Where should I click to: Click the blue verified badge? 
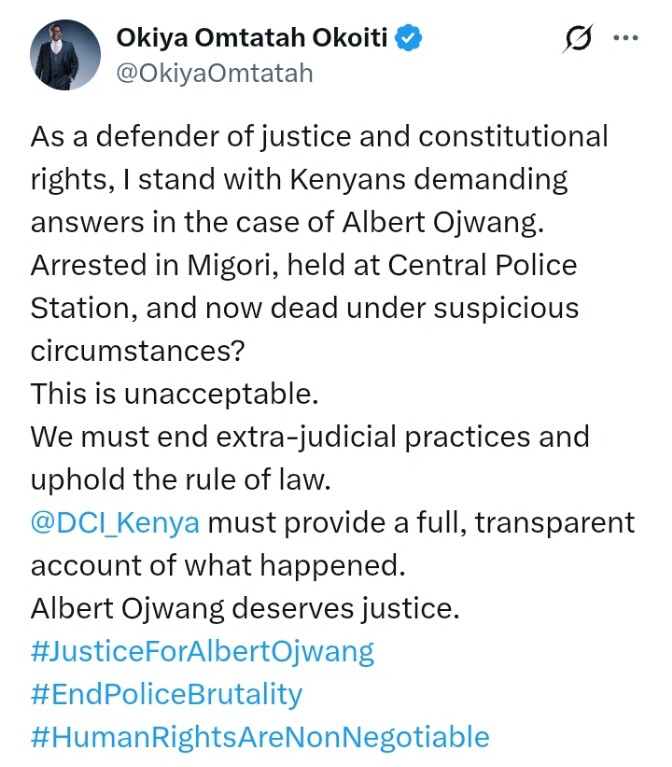pos(410,39)
